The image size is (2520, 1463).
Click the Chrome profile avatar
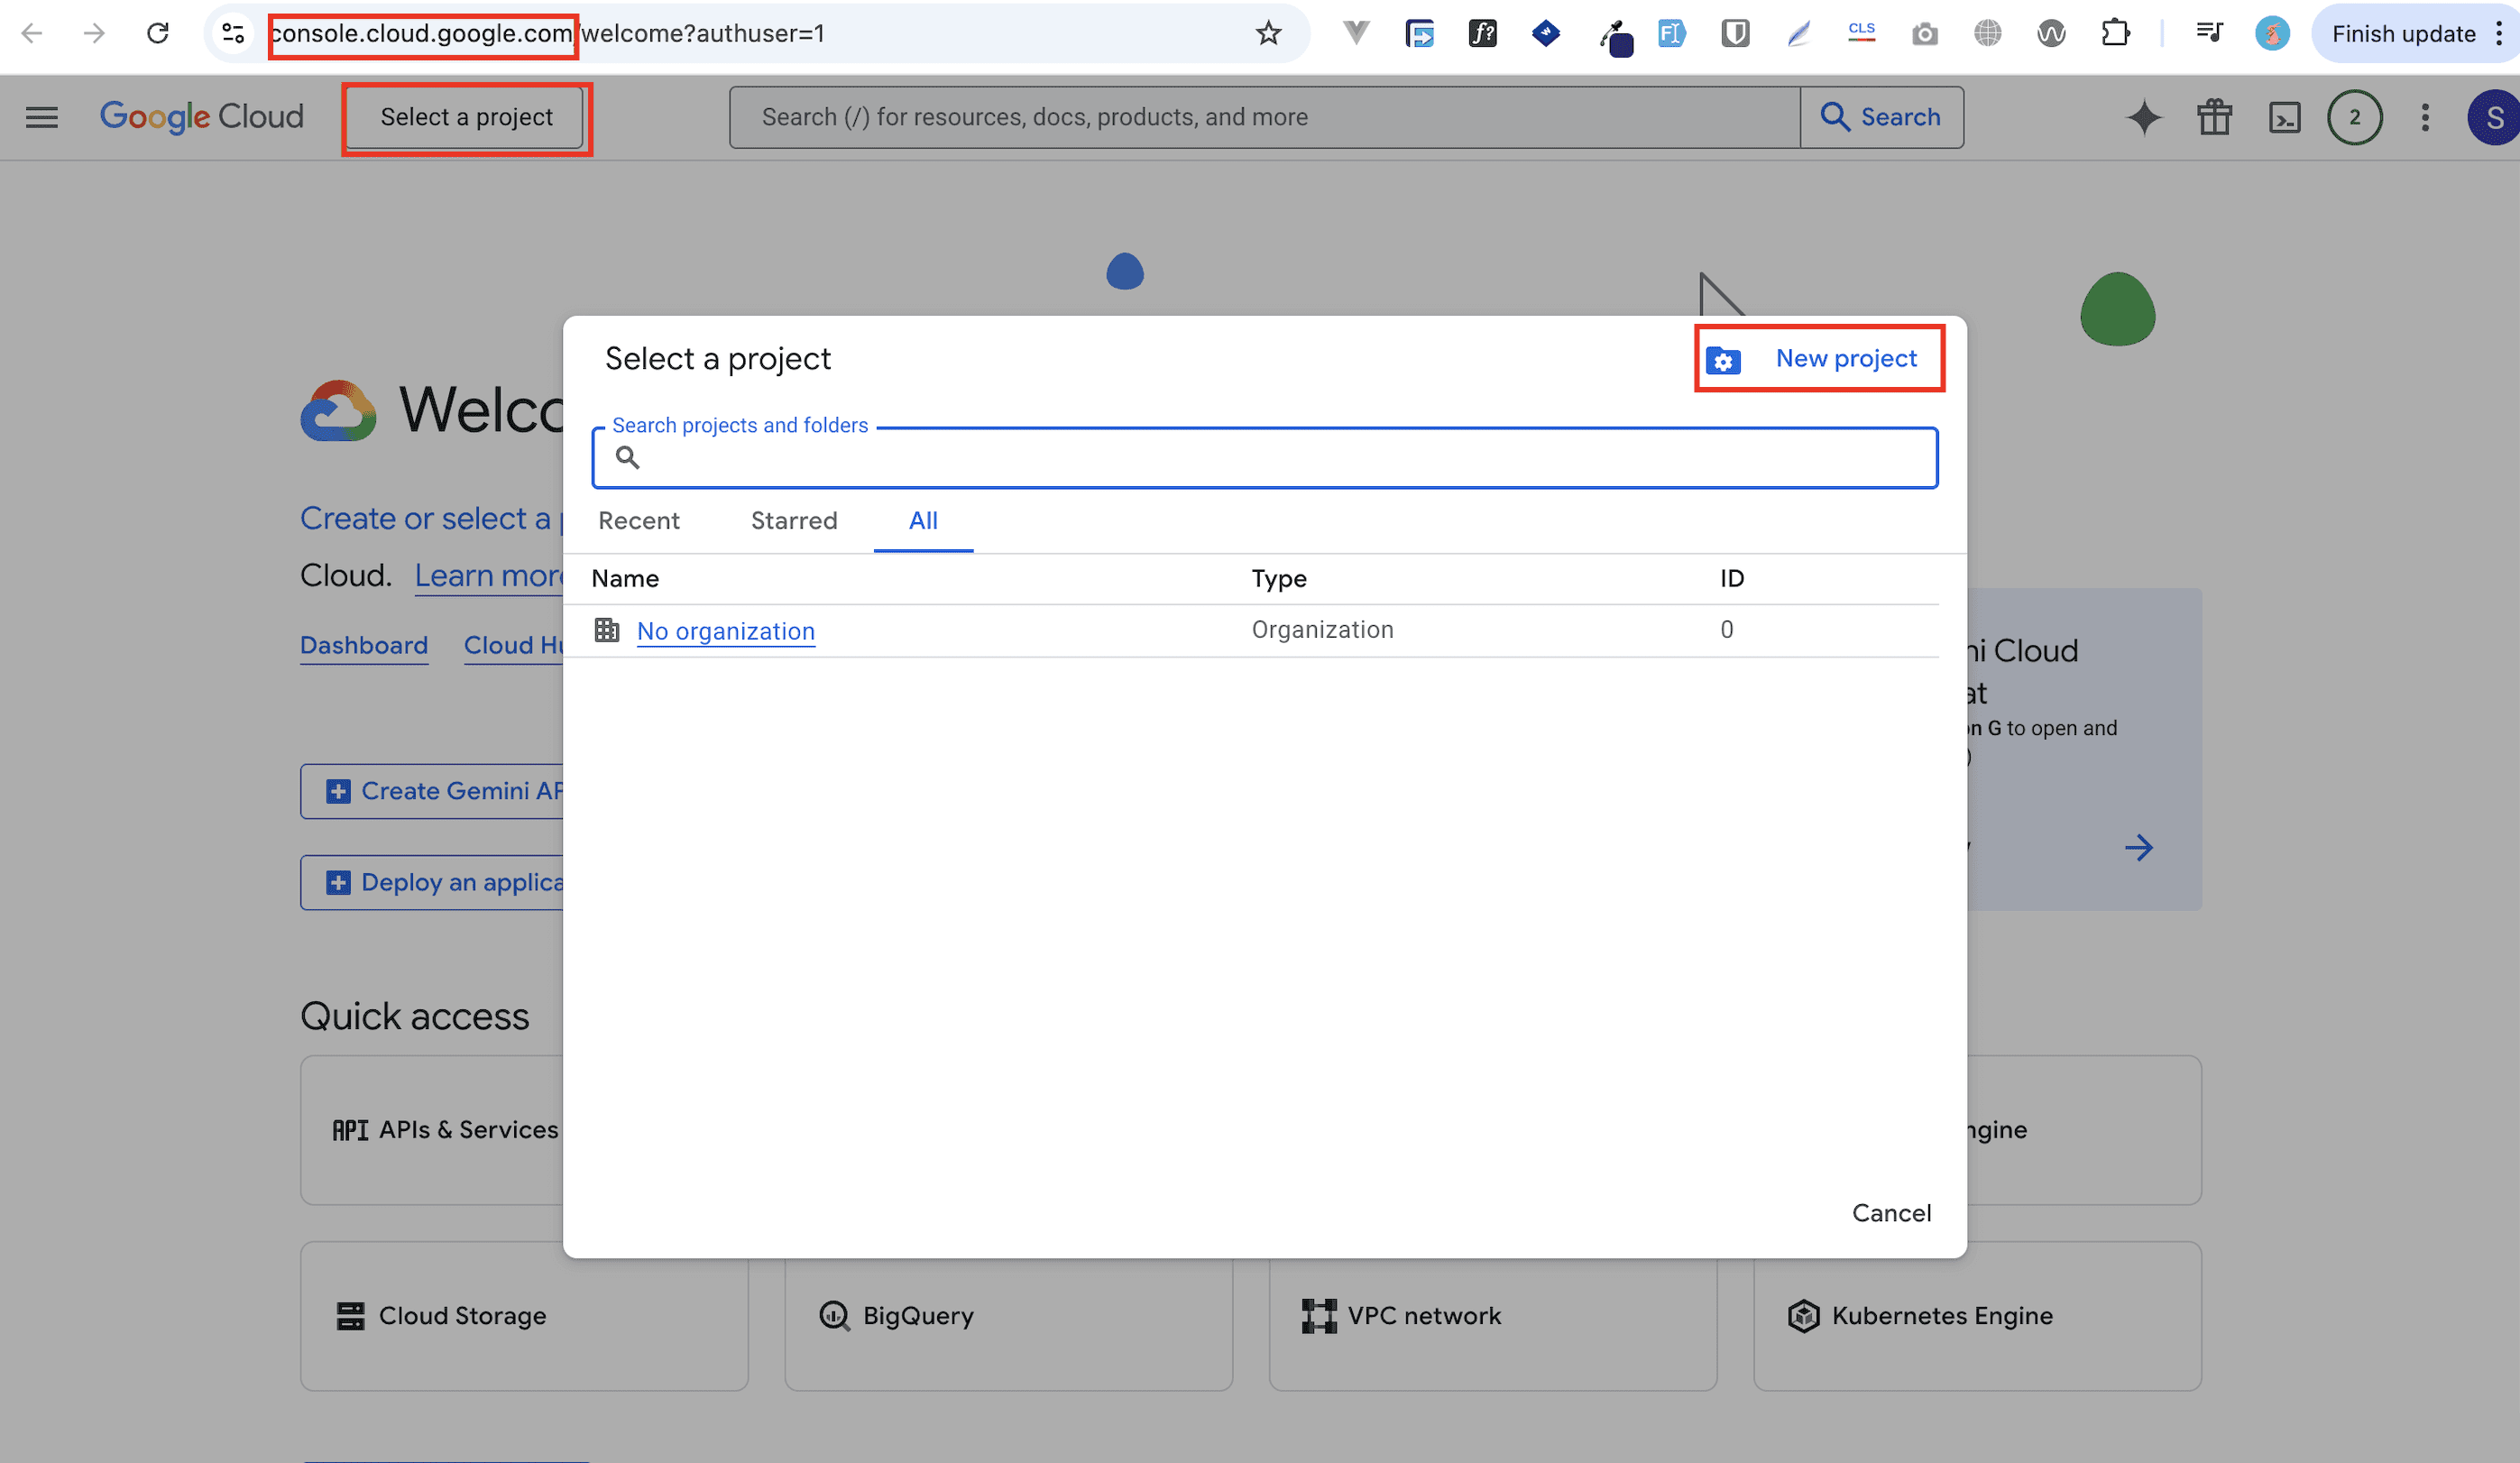2272,34
